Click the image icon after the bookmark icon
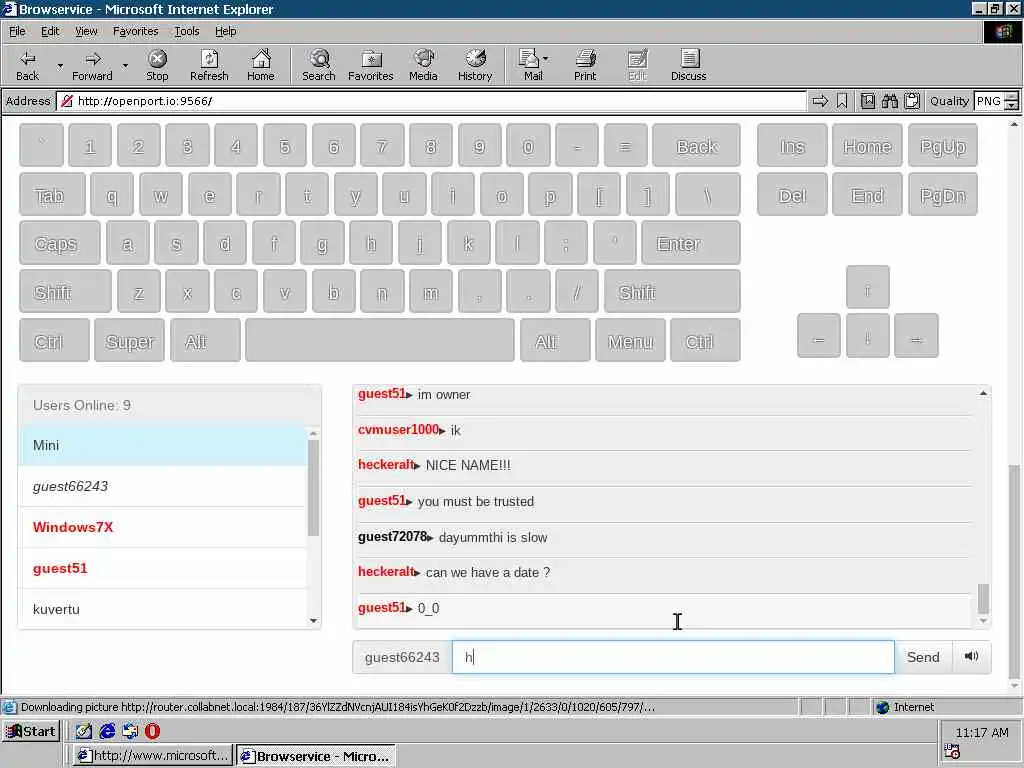Viewport: 1024px width, 768px height. 867,101
